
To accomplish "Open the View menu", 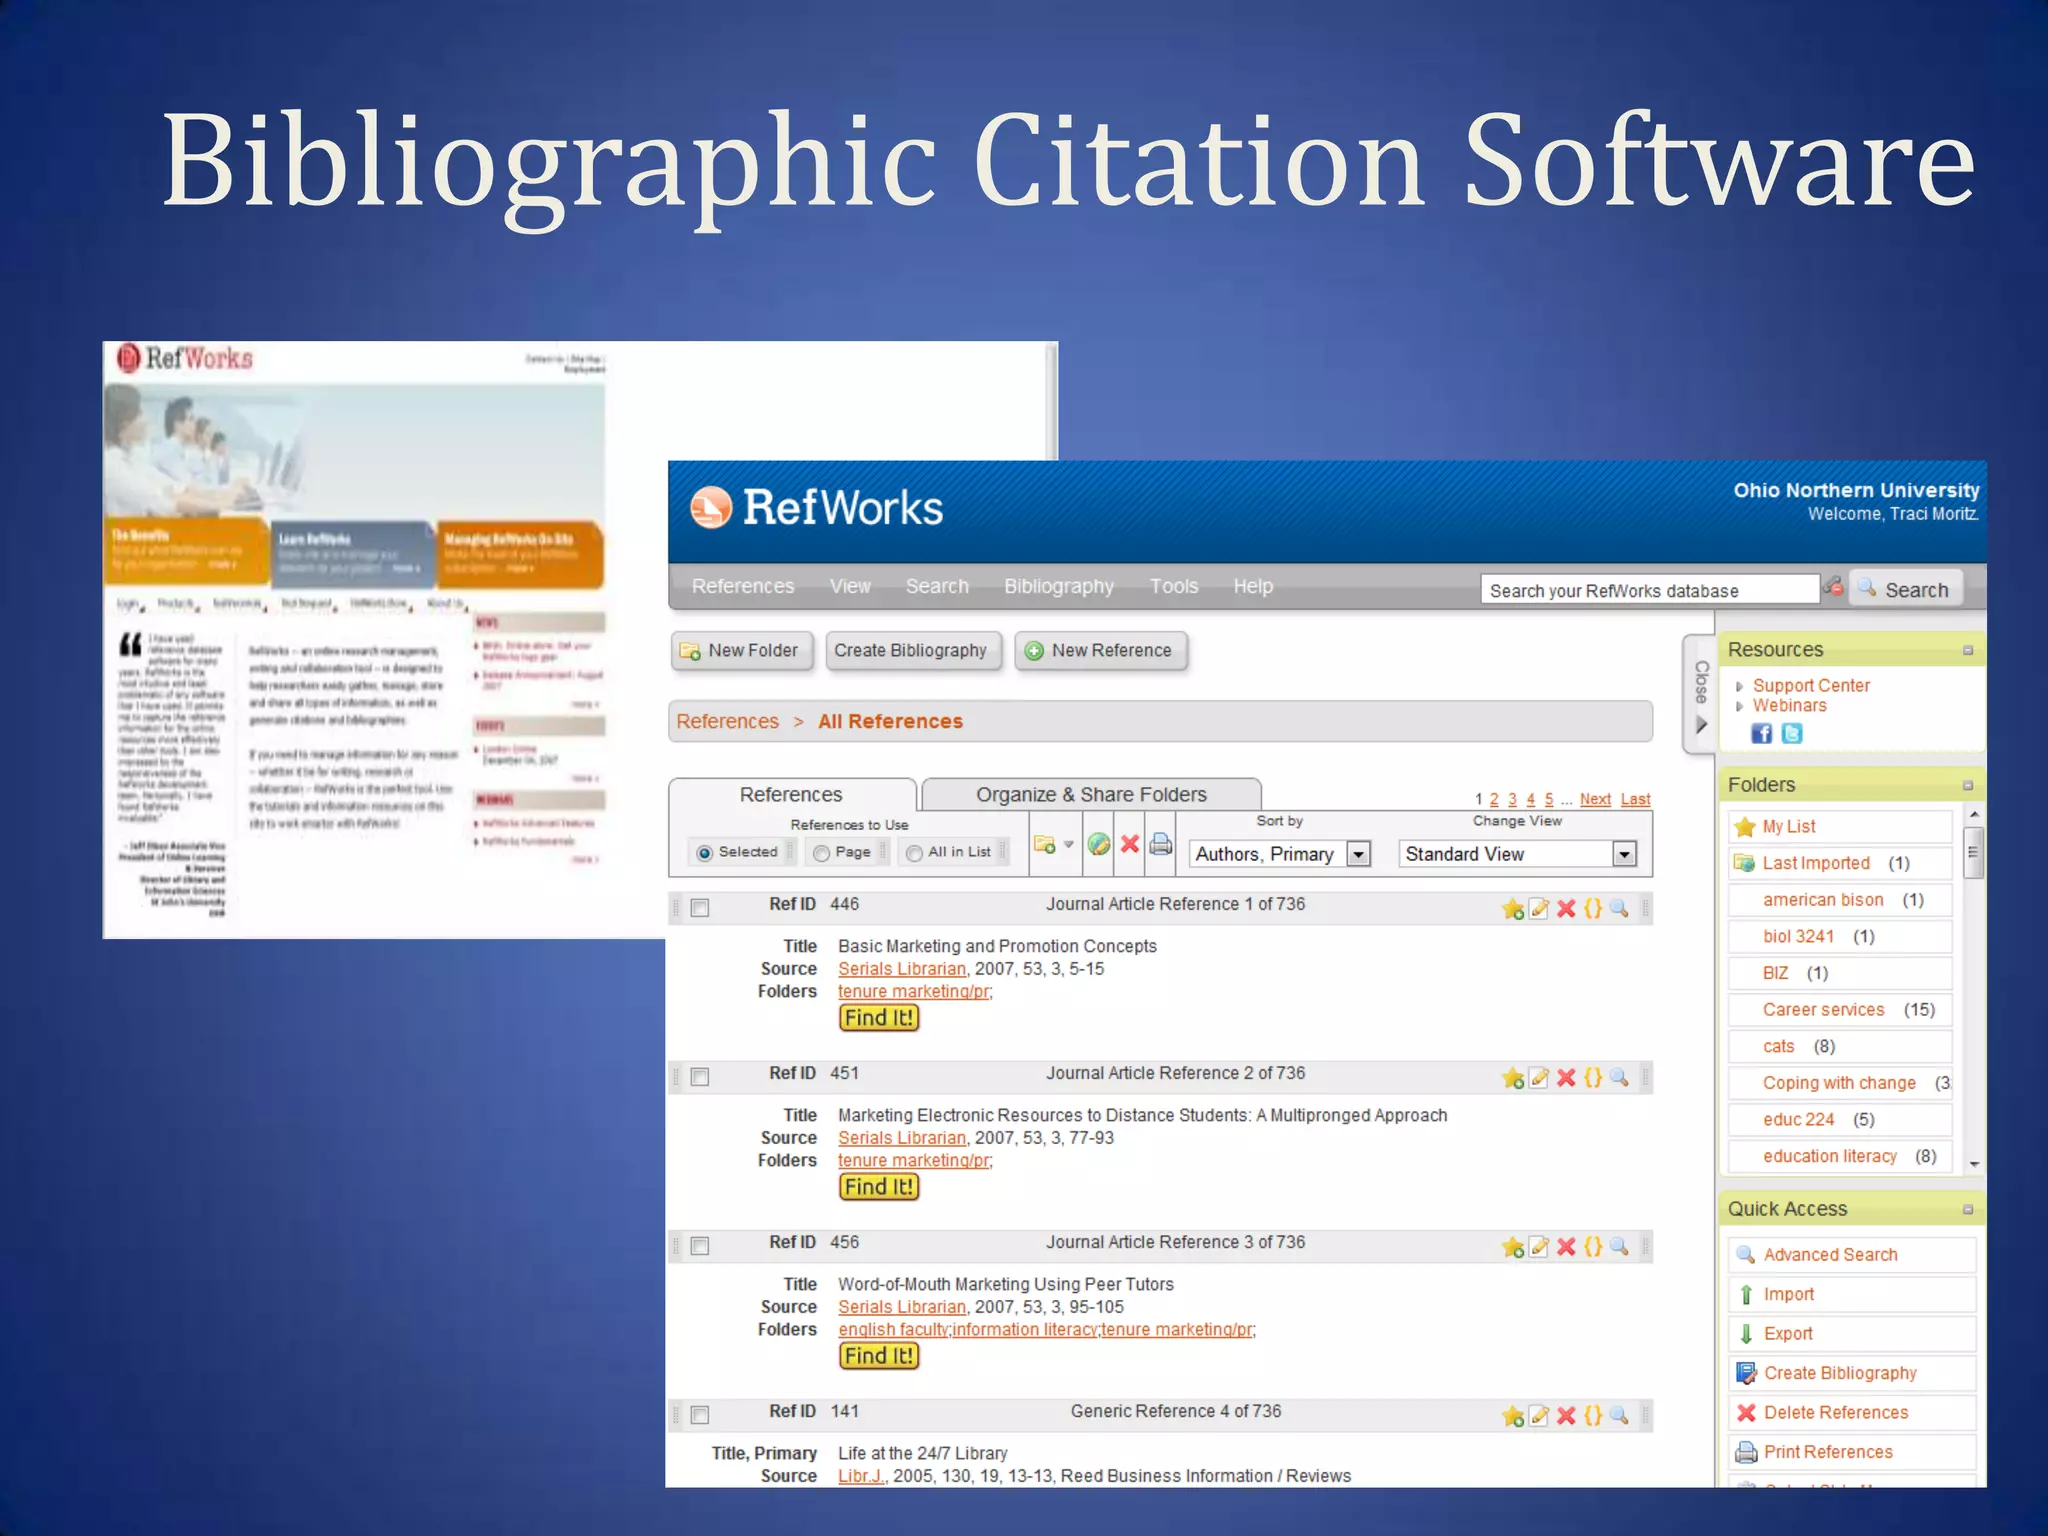I will [850, 587].
